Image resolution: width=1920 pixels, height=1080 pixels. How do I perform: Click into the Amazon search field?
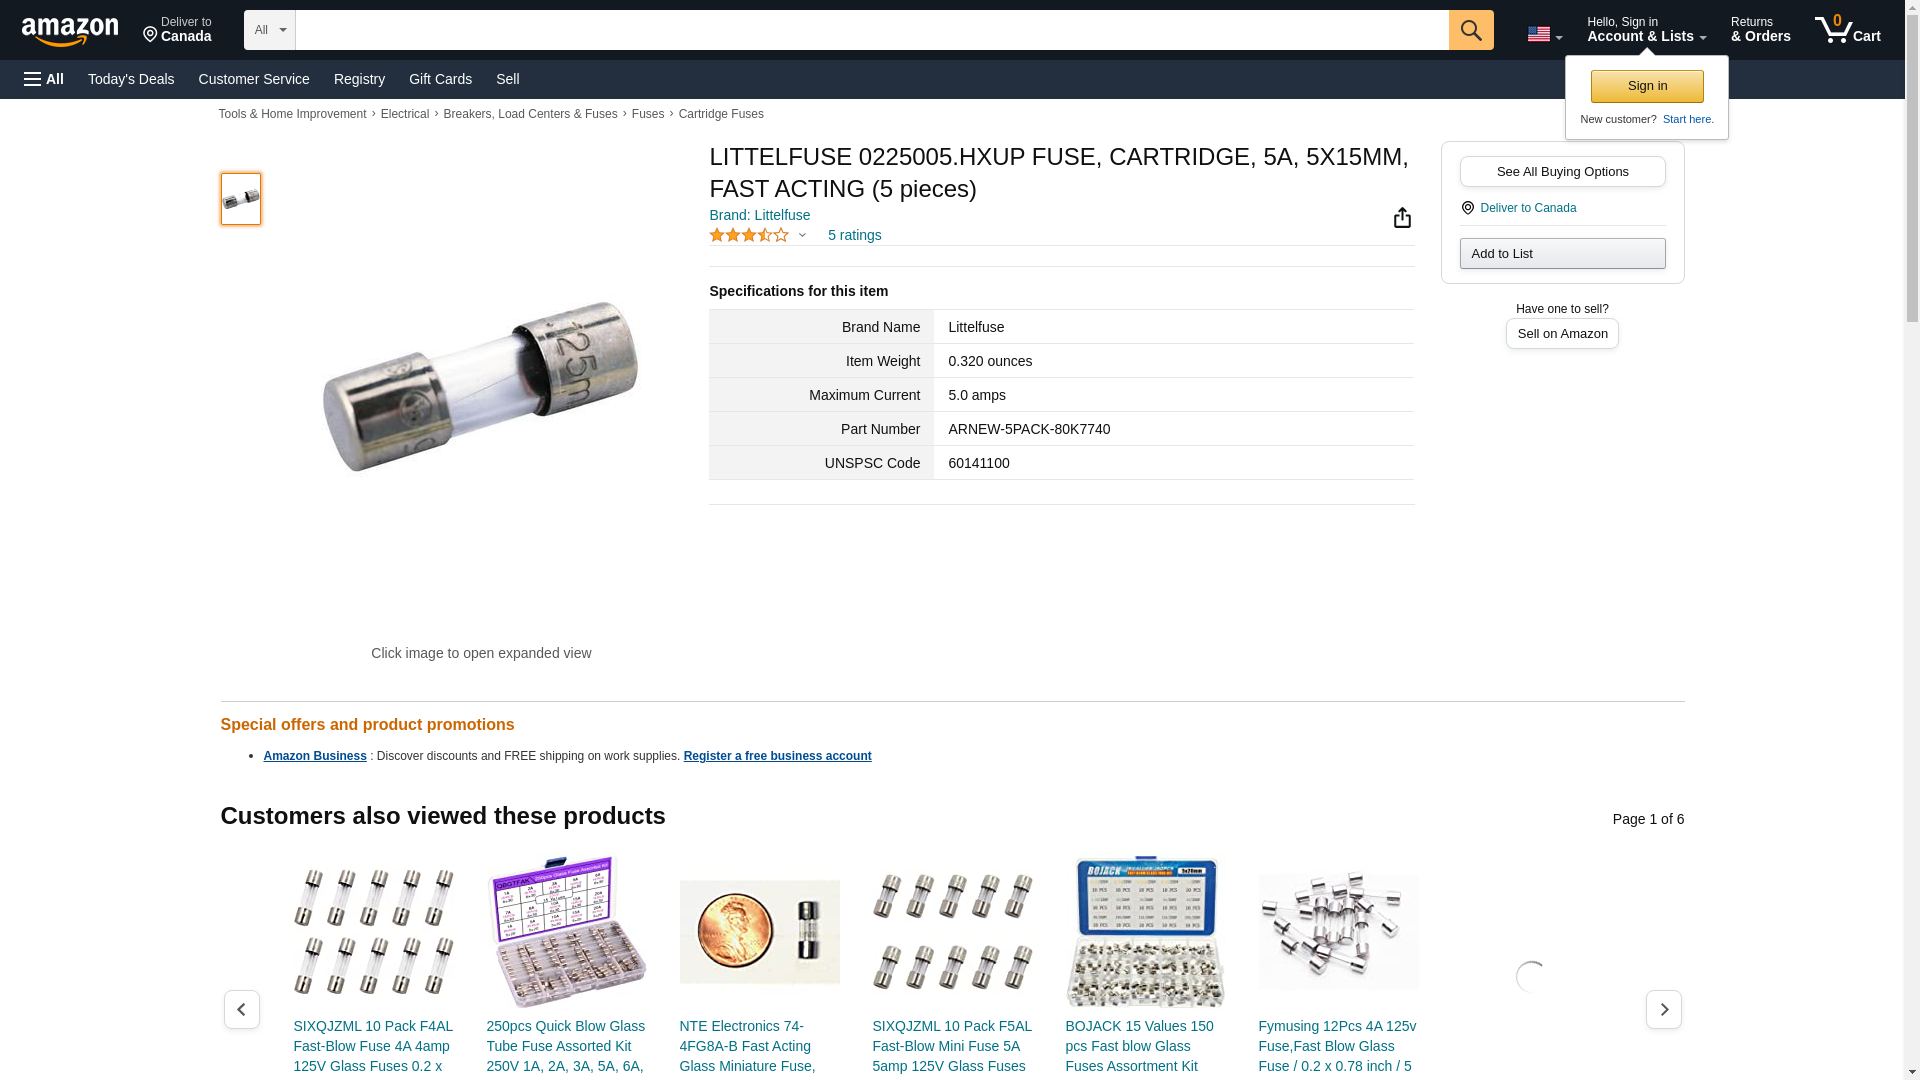pyautogui.click(x=872, y=30)
